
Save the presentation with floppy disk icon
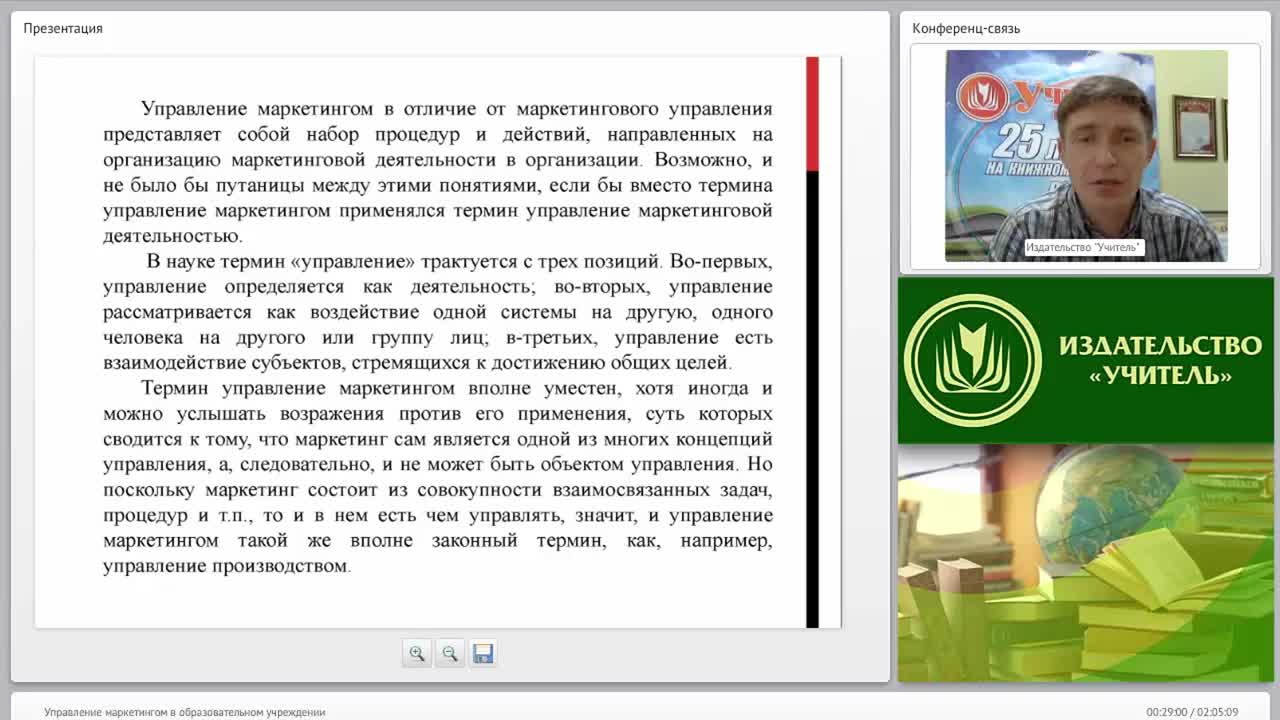click(x=483, y=653)
